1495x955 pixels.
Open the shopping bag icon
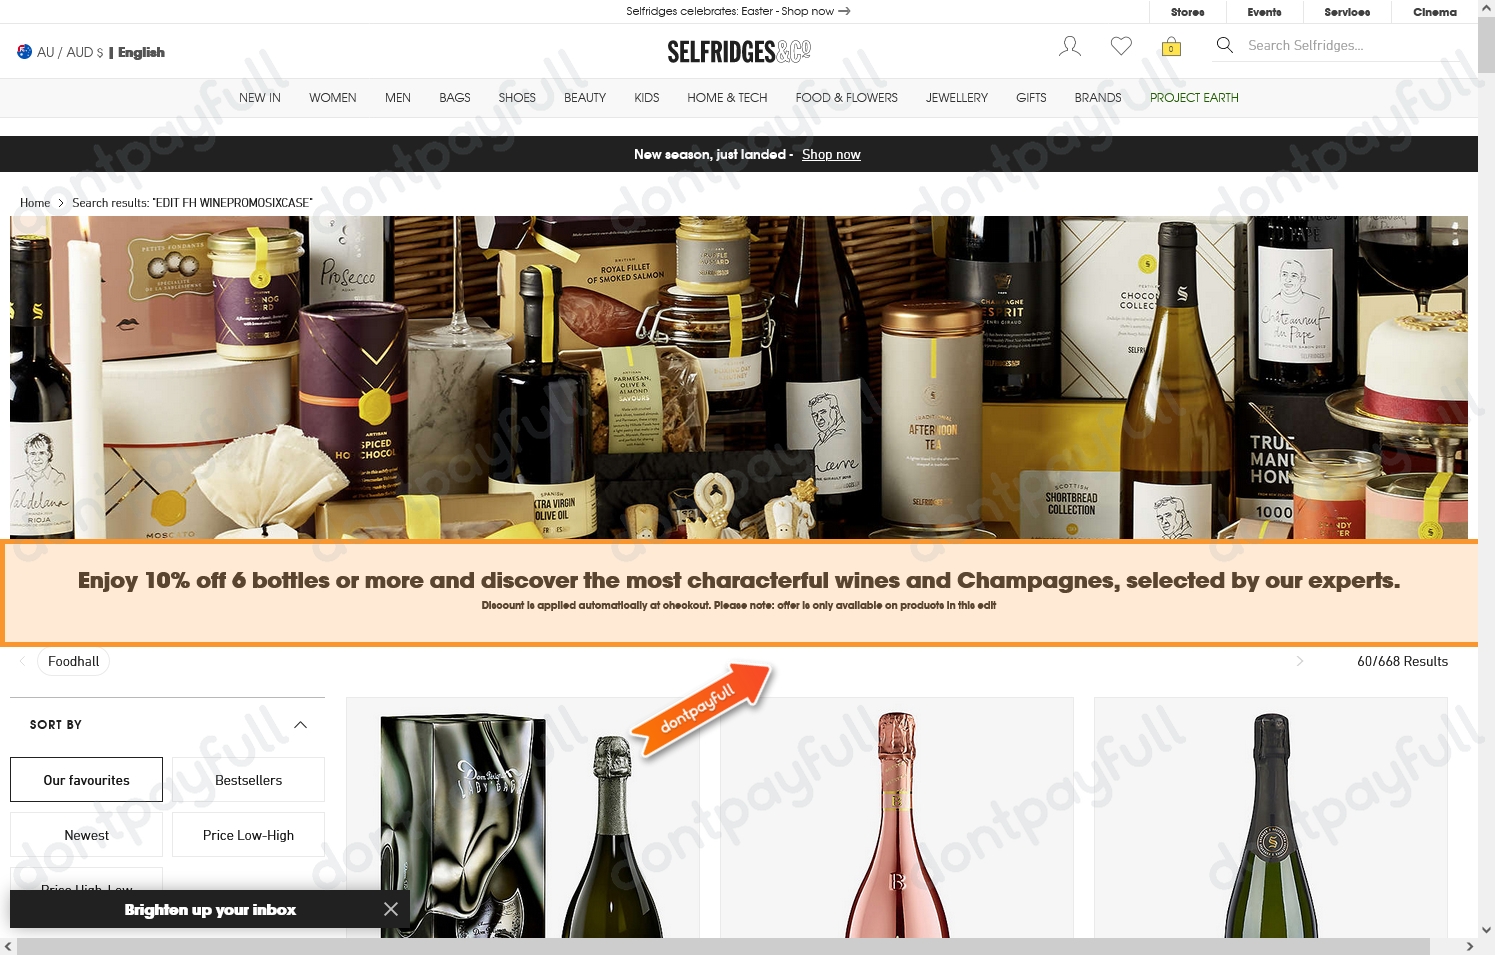tap(1171, 46)
